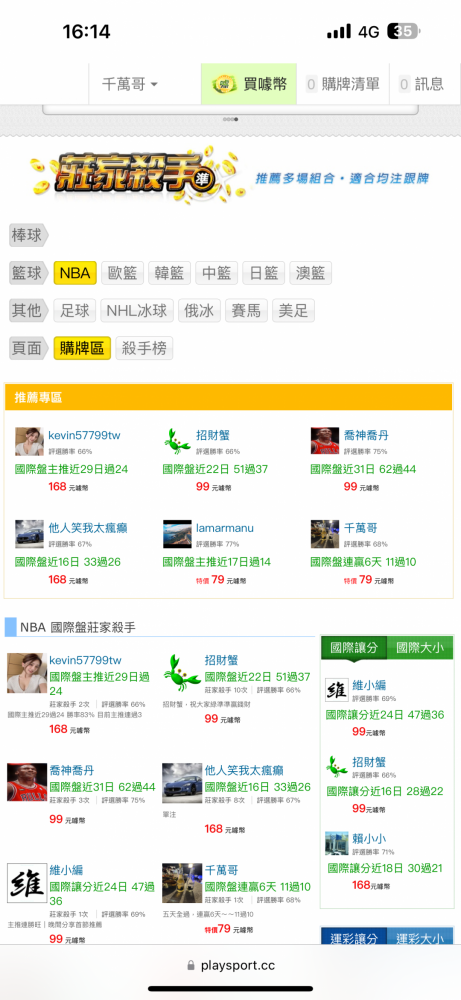Tap the 買噱幣 coin icon
Image resolution: width=461 pixels, height=1000 pixels.
pyautogui.click(x=225, y=84)
